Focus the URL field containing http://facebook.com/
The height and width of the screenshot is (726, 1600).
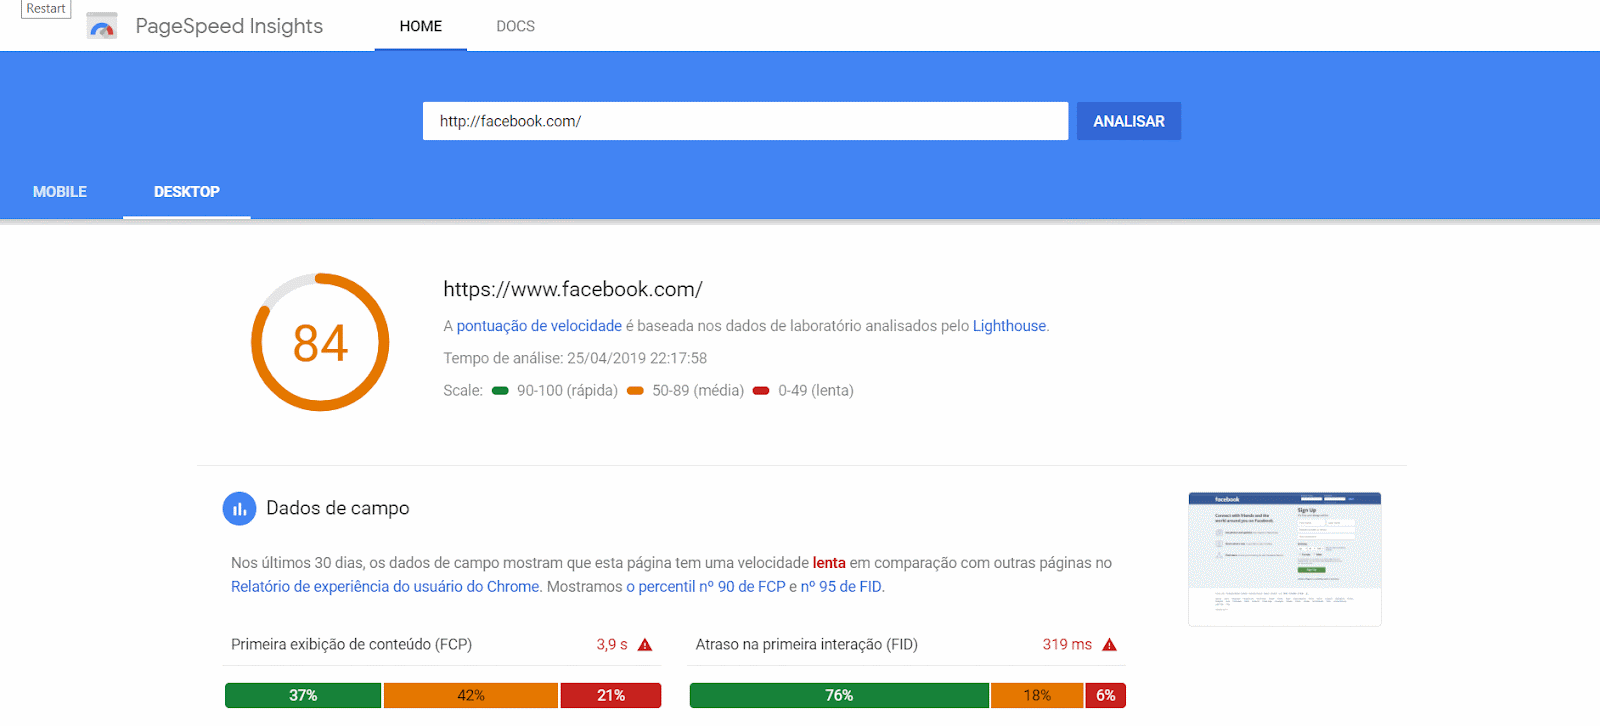coord(745,121)
